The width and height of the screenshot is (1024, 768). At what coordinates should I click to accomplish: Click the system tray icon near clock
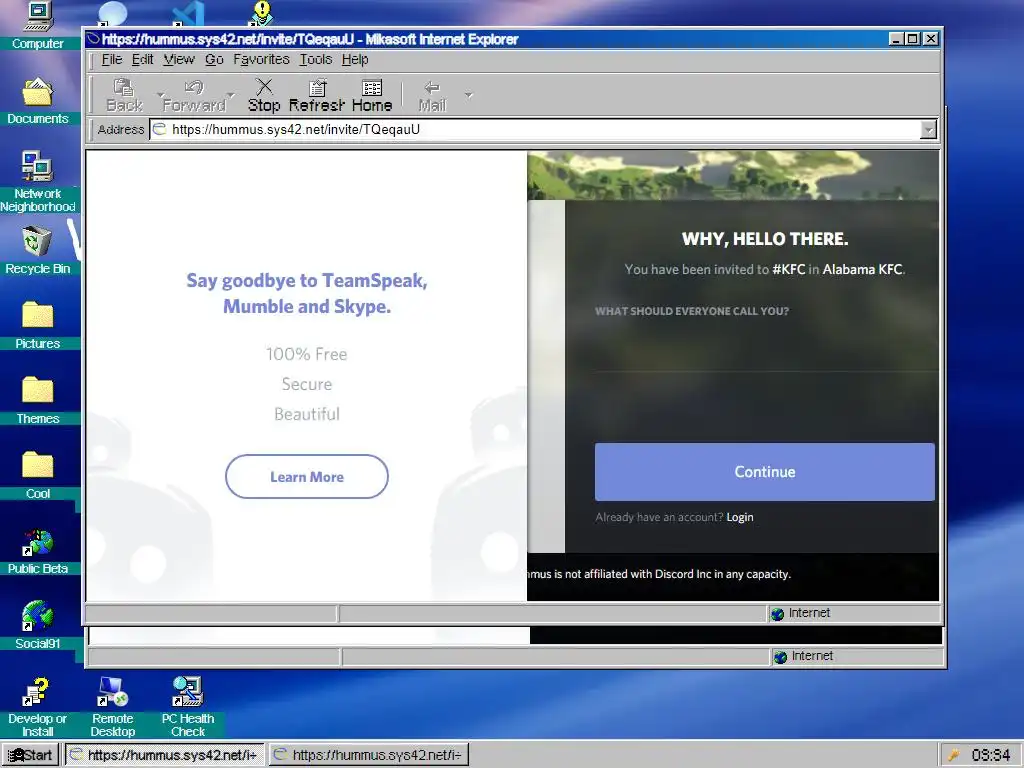[x=954, y=756]
